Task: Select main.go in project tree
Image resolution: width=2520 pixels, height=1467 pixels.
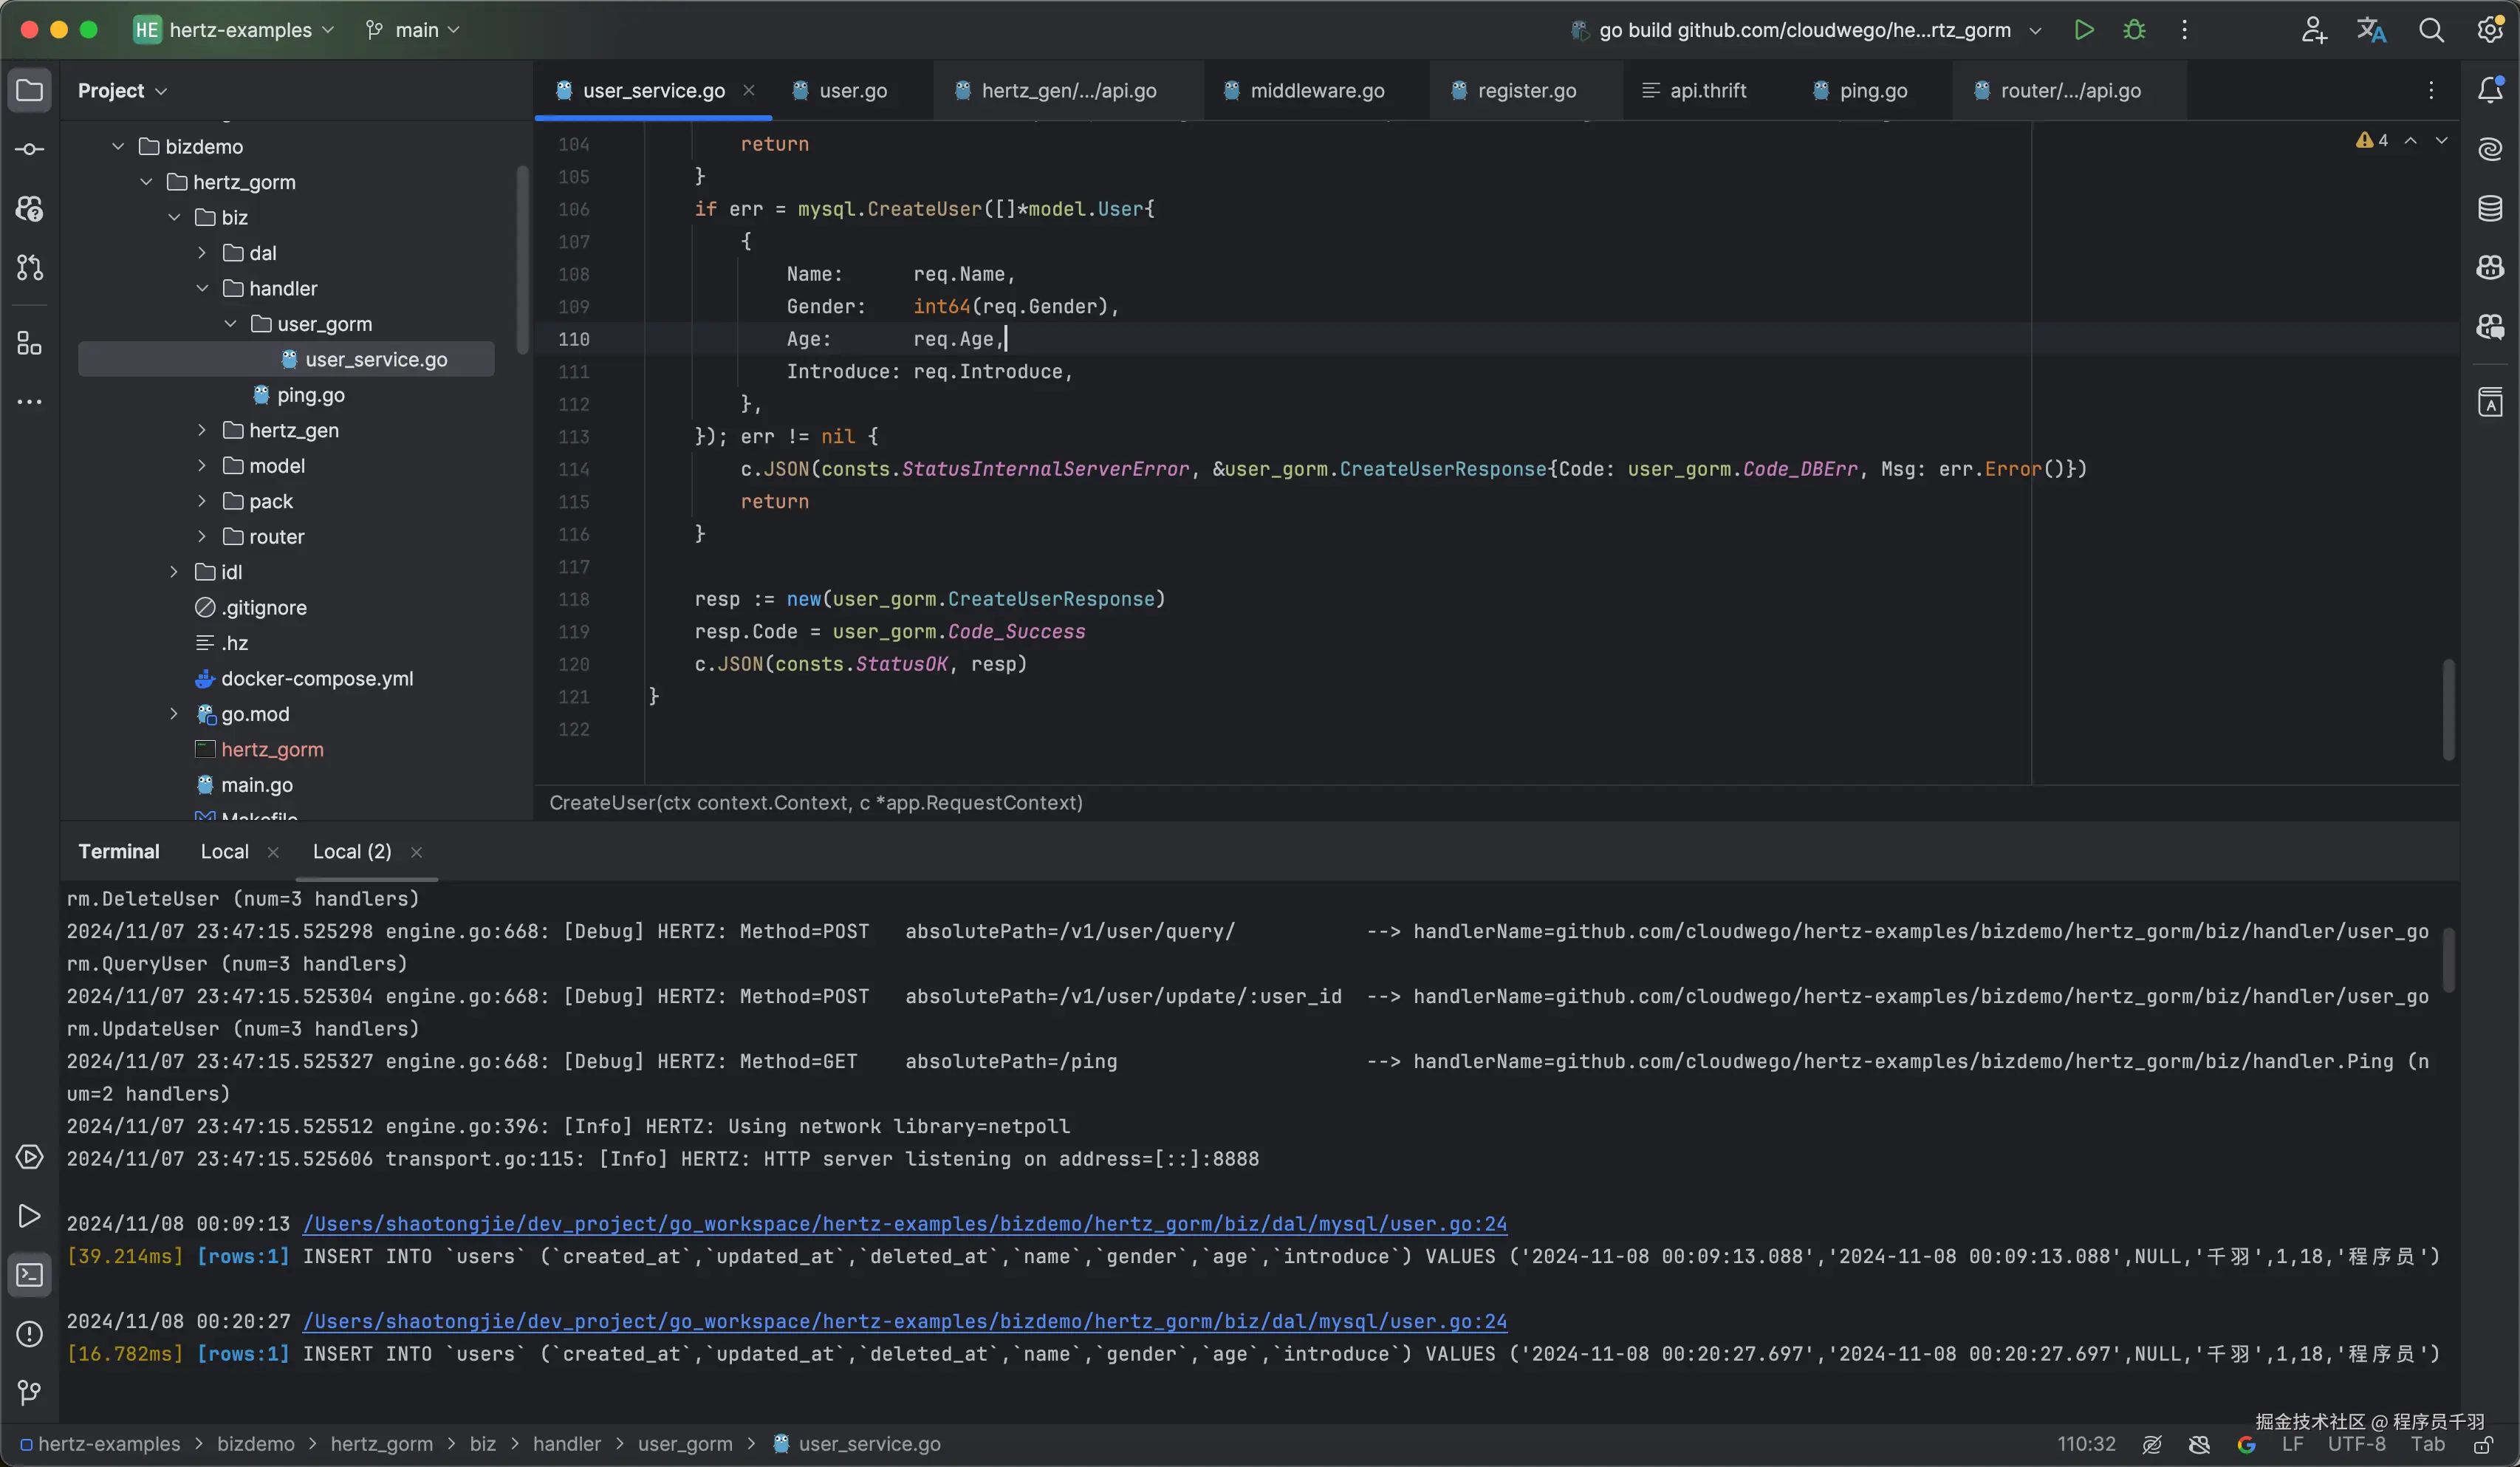Action: click(x=257, y=785)
